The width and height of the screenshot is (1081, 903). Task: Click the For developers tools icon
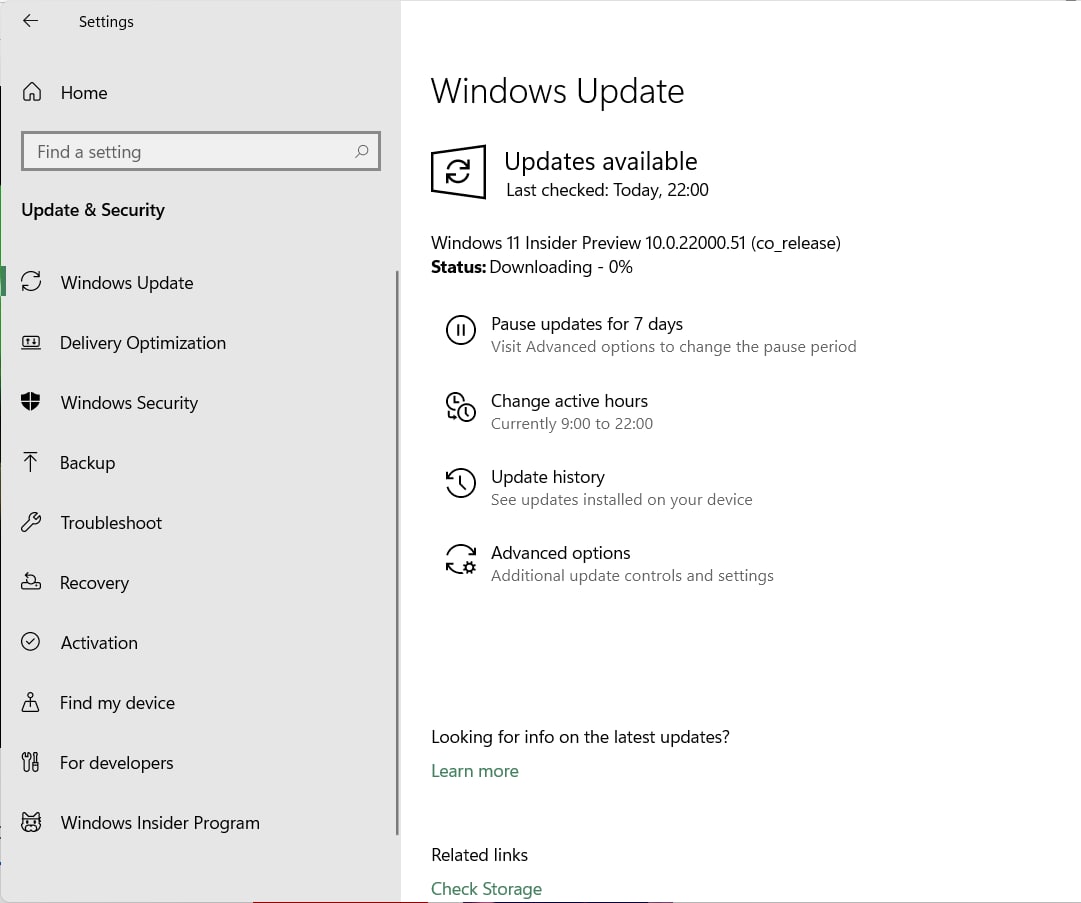[x=30, y=762]
